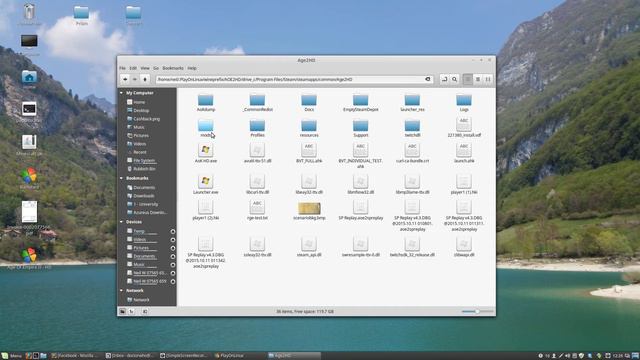The width and height of the screenshot is (640, 360).
Task: Select the Docs folder
Action: [309, 103]
